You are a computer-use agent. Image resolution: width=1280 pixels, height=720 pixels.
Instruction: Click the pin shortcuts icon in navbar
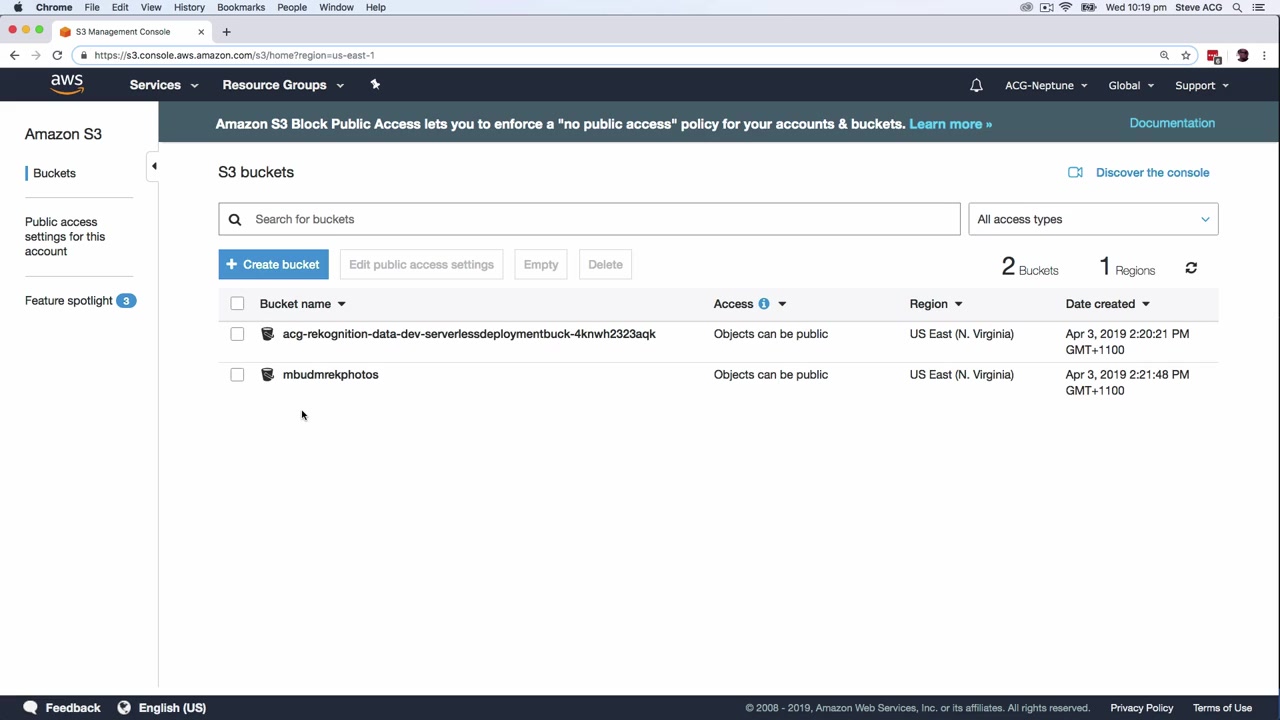coord(375,85)
